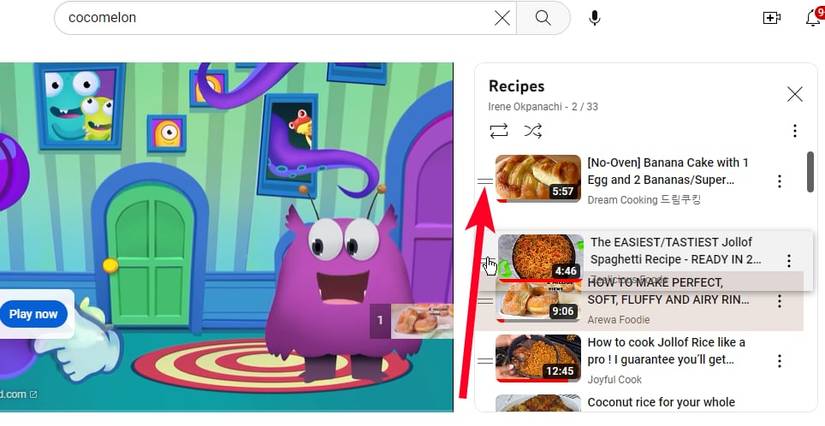Open the Jollof Spaghetti video thumbnail

[540, 258]
